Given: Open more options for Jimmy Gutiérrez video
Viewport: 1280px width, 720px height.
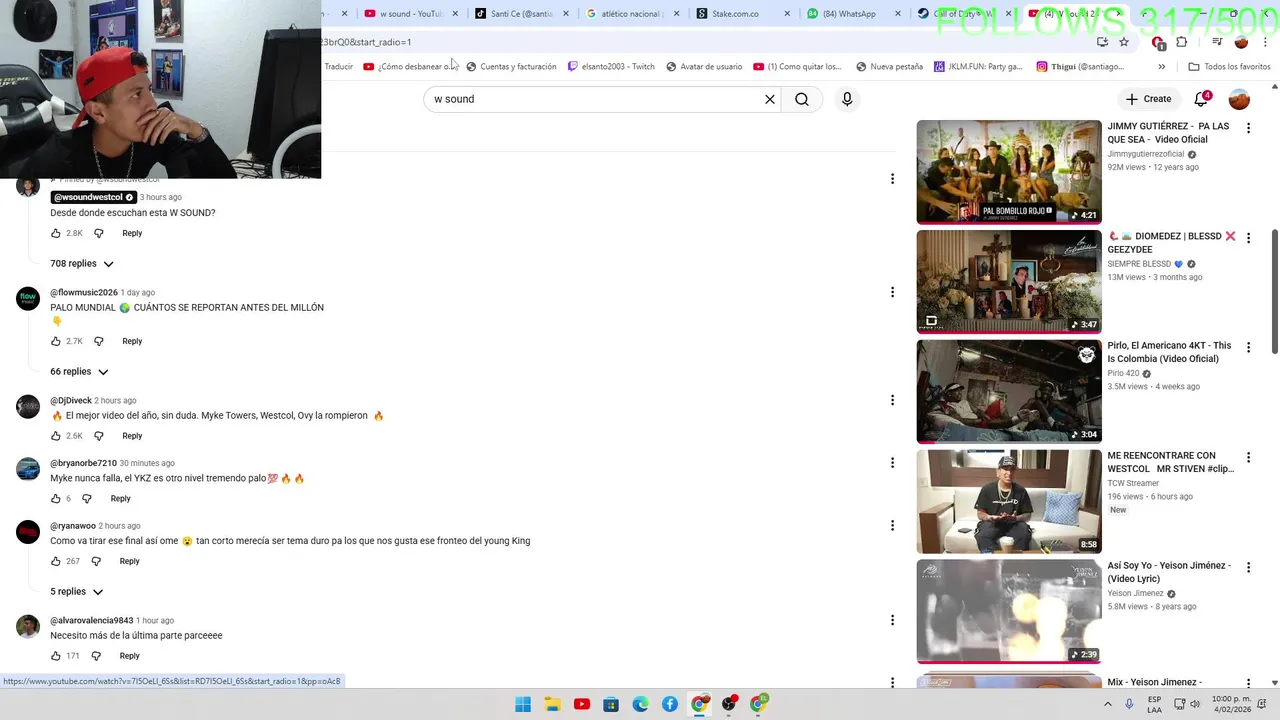Looking at the screenshot, I should click(1248, 128).
